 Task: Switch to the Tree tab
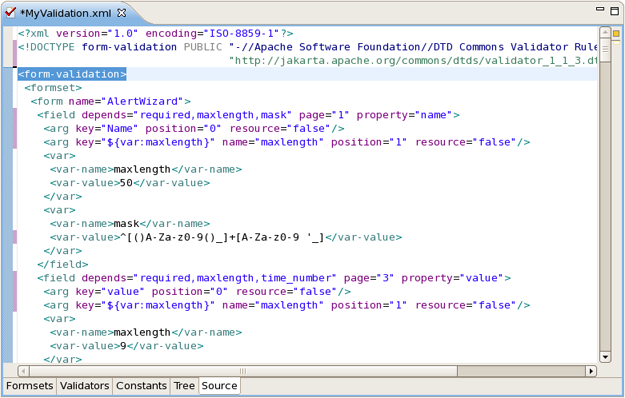(184, 386)
